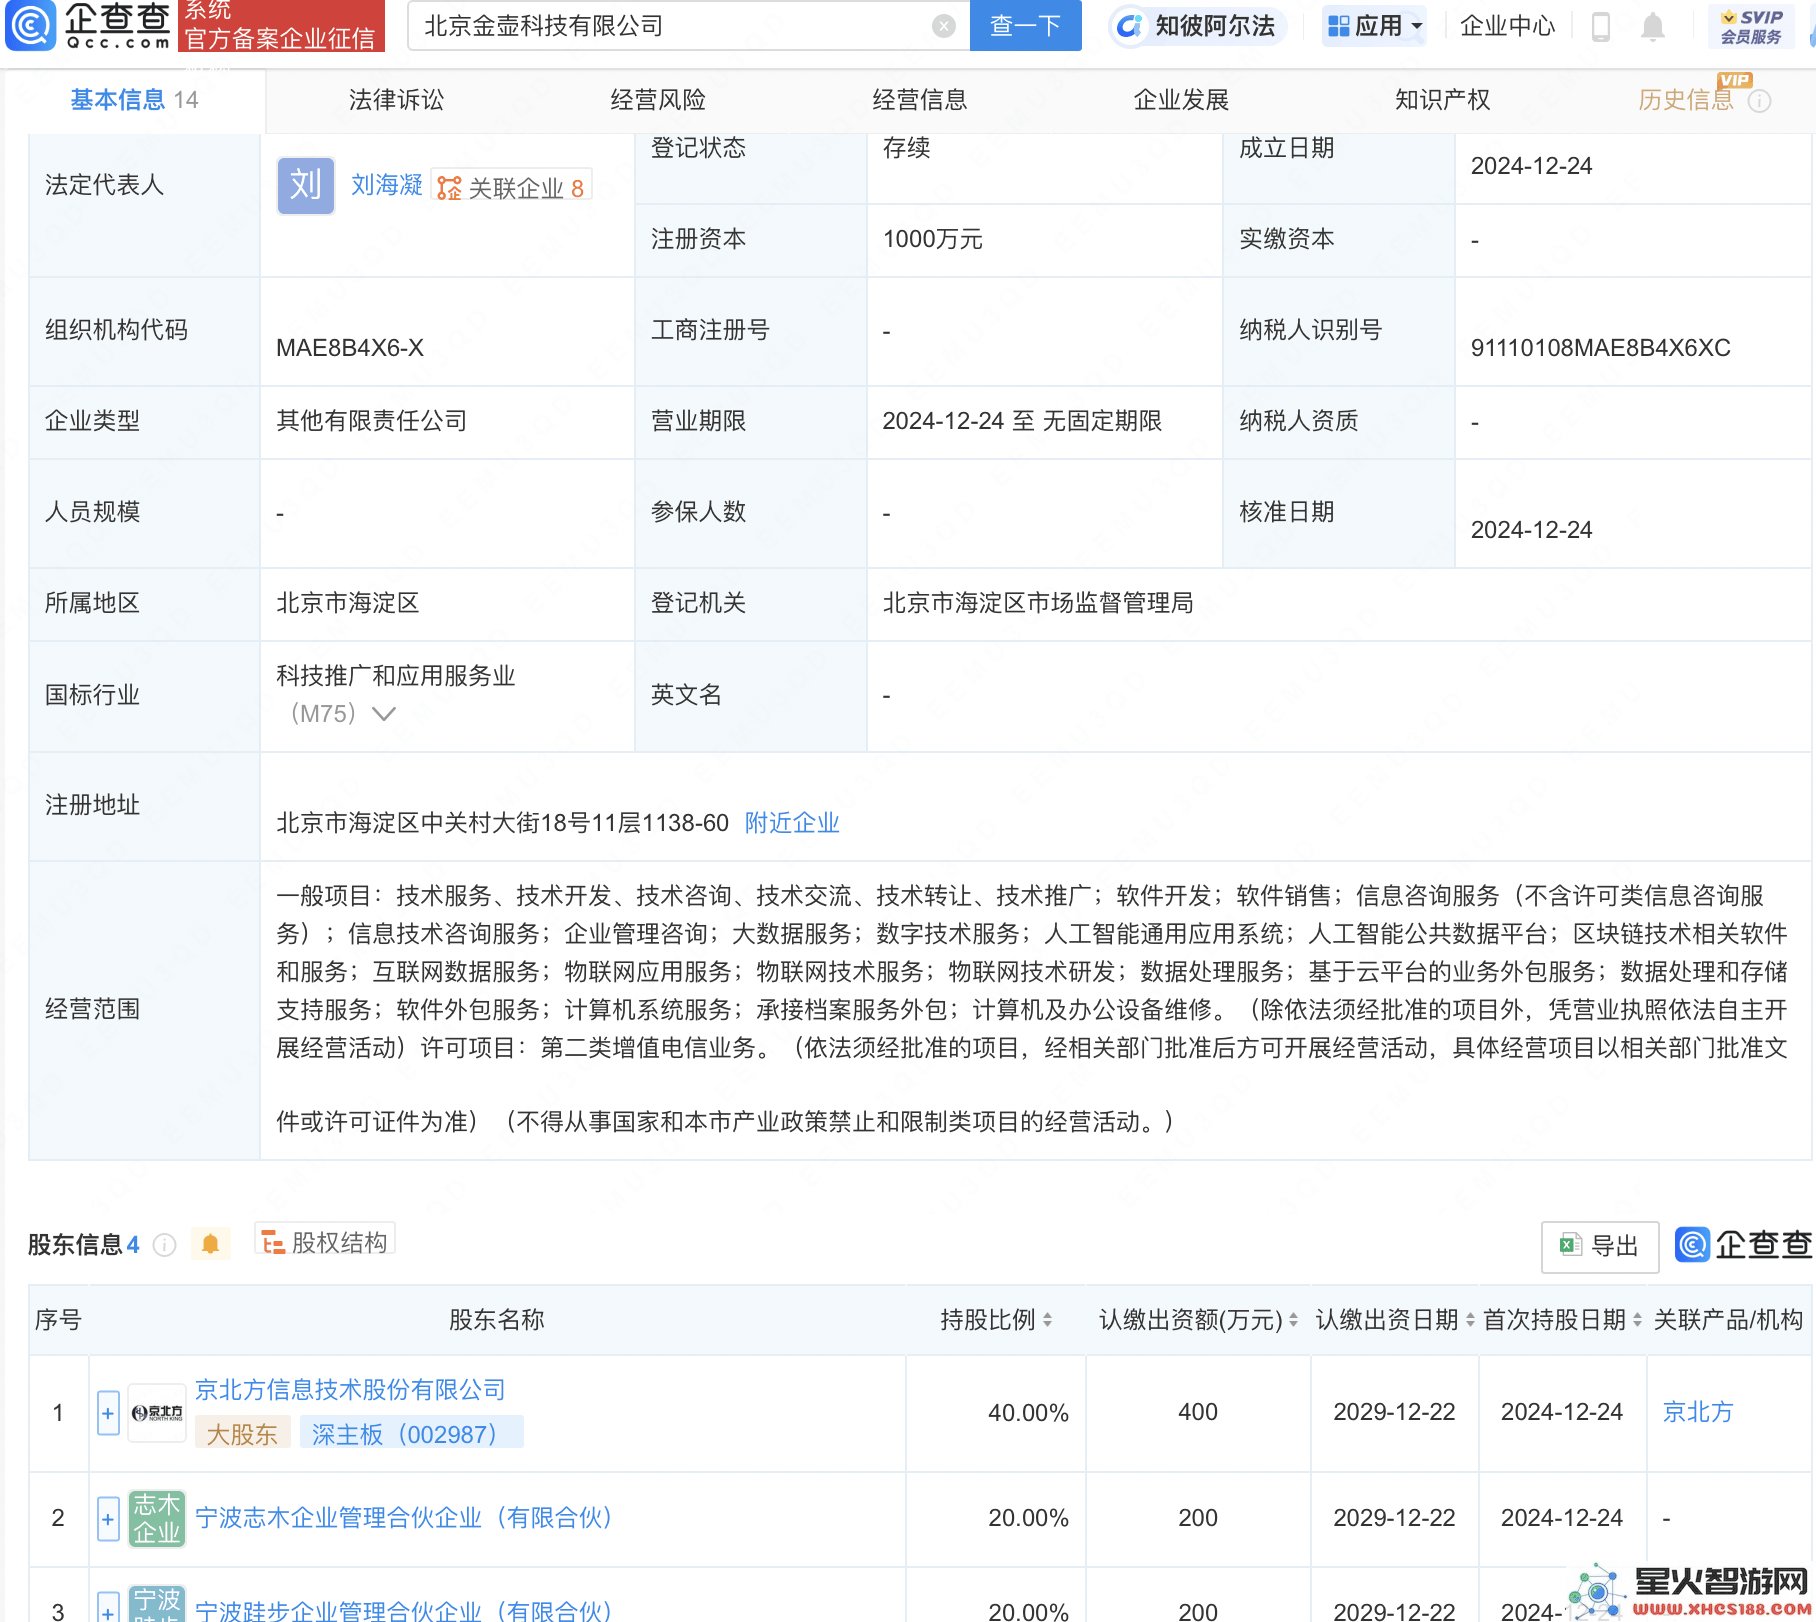Screen dimensions: 1816x1622
Task: Click 深主板 (002987) stock tag
Action: [412, 1434]
